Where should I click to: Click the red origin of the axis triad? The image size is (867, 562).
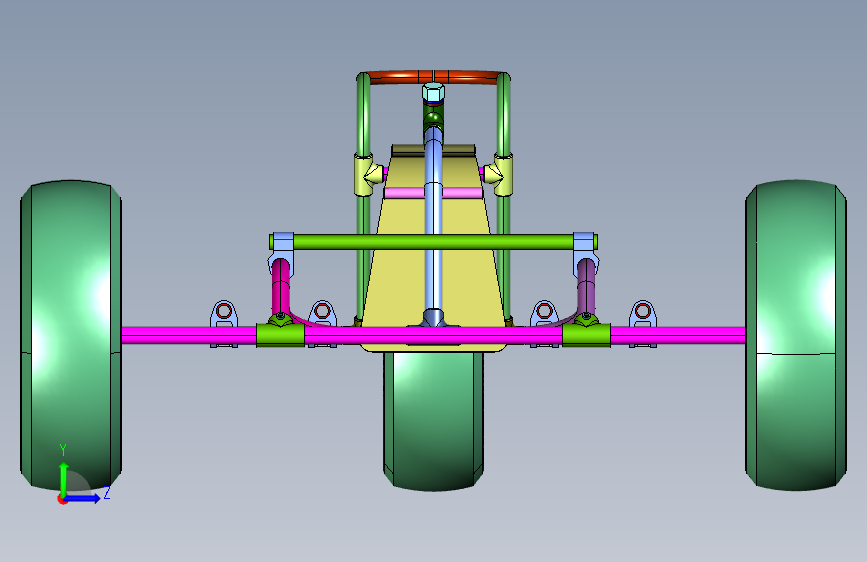point(62,499)
